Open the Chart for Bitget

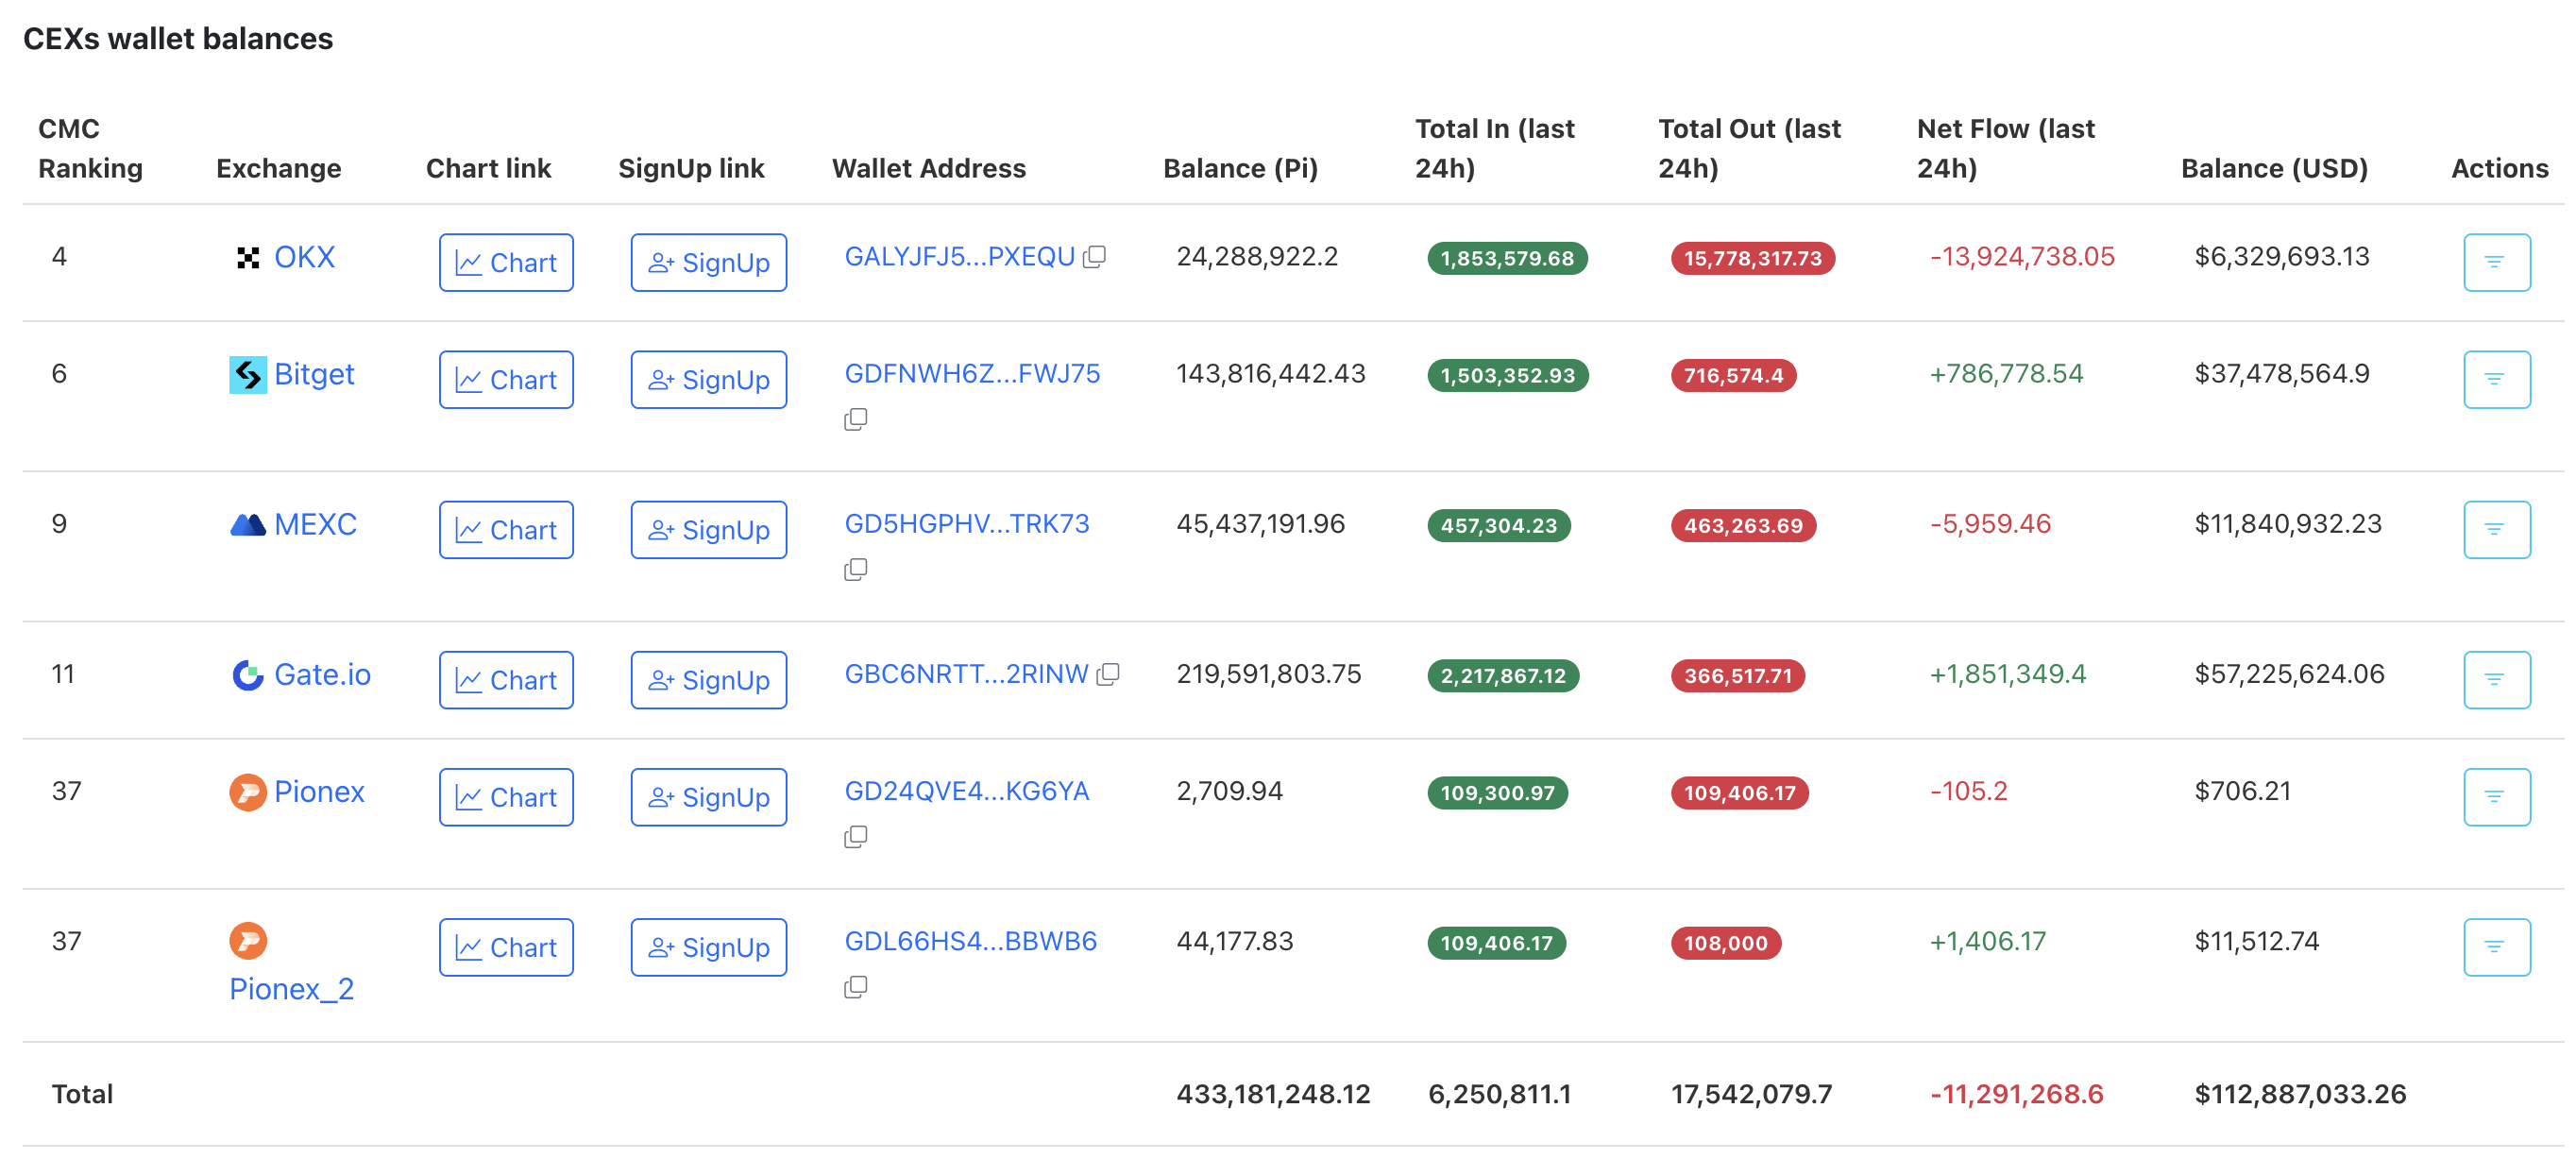506,379
